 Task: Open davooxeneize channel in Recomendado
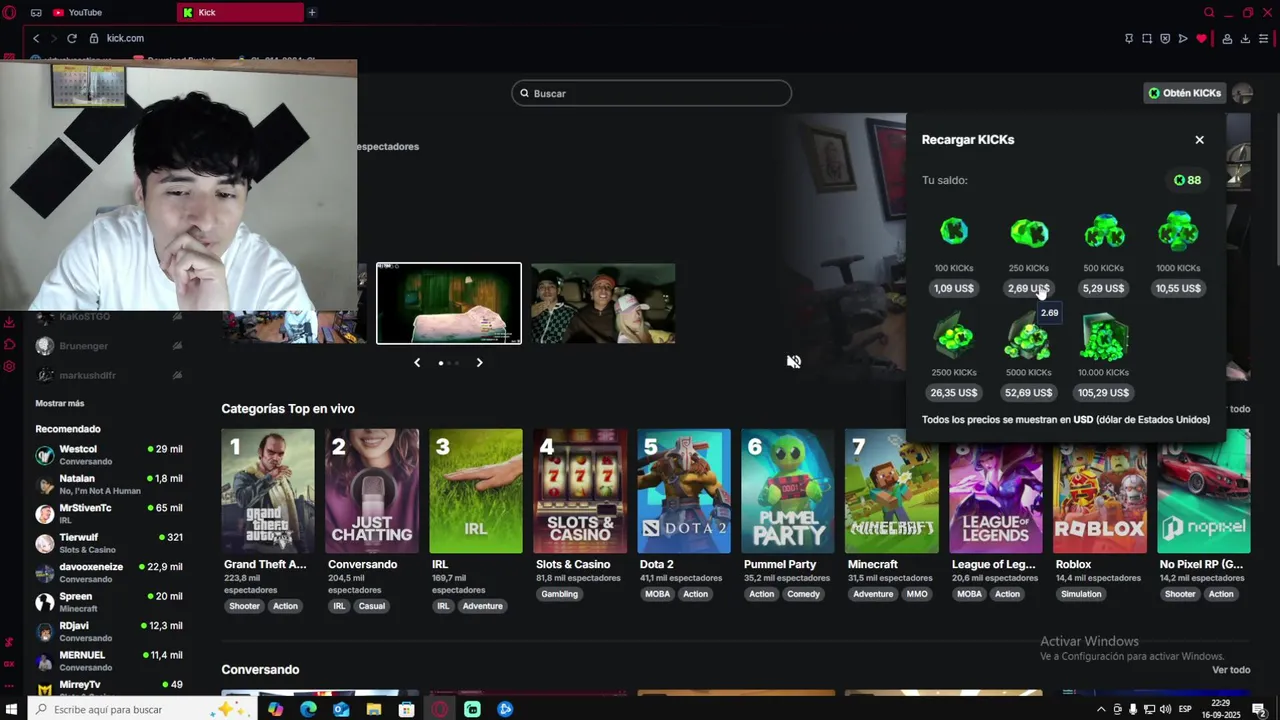(x=109, y=572)
